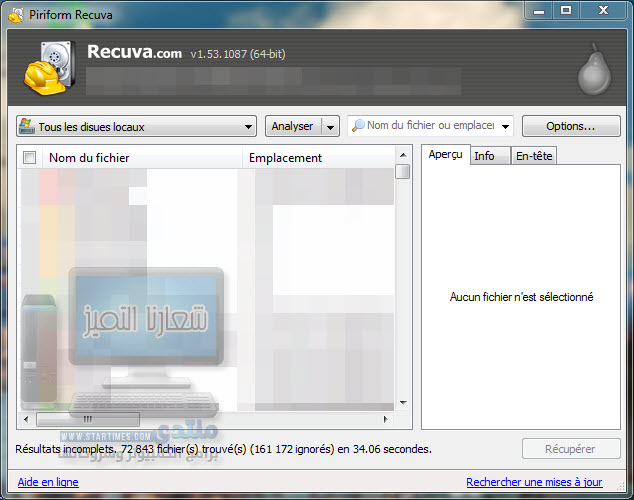Switch to the En-tête tab
The height and width of the screenshot is (500, 634).
tap(534, 156)
